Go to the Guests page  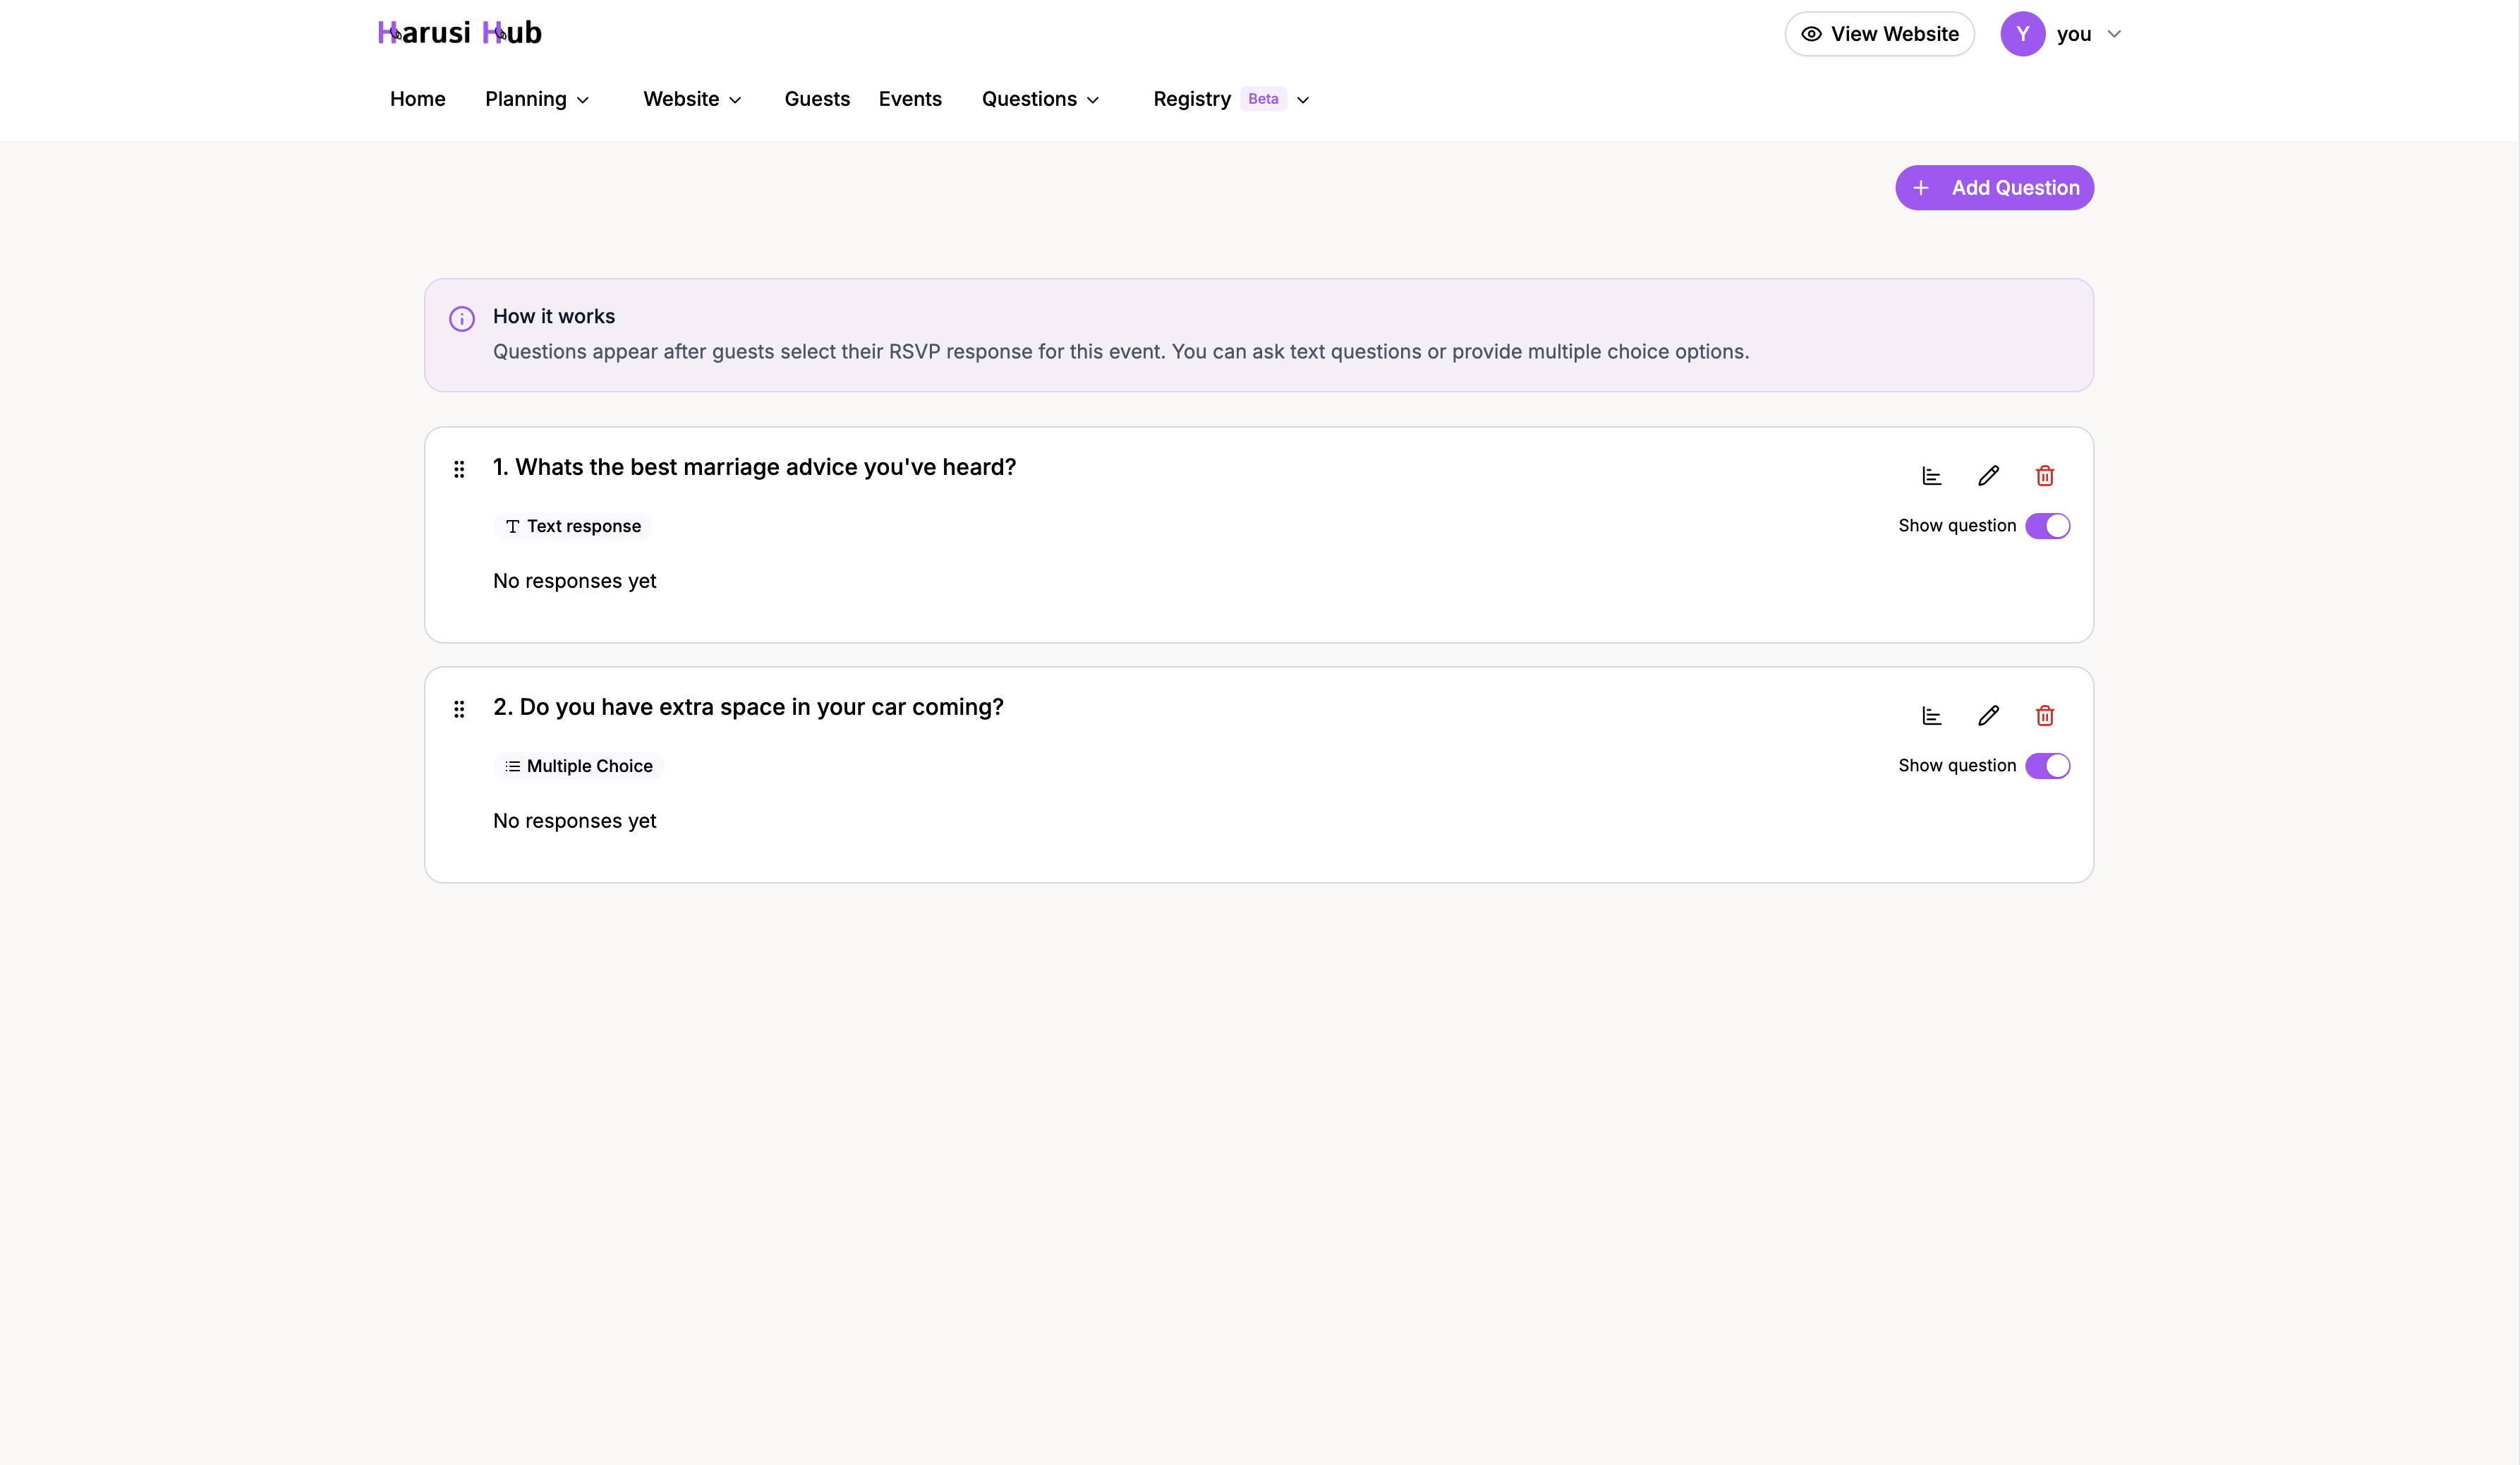817,99
